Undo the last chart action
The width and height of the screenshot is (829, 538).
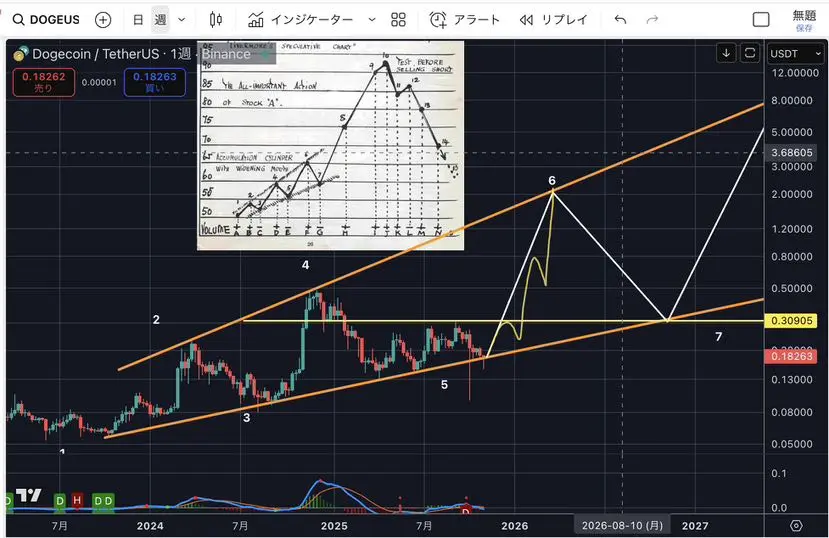point(620,20)
